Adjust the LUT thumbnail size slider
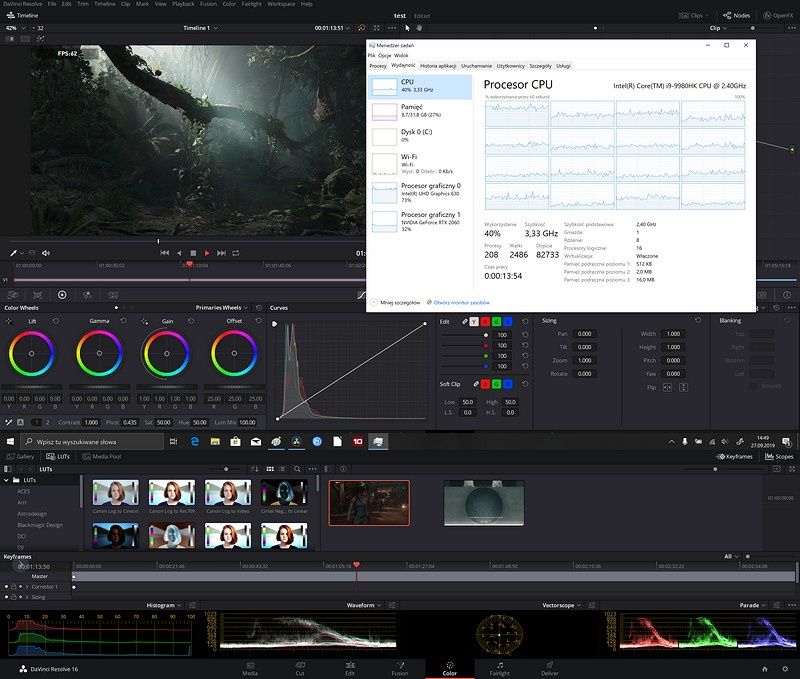This screenshot has width=800, height=679. [226, 469]
